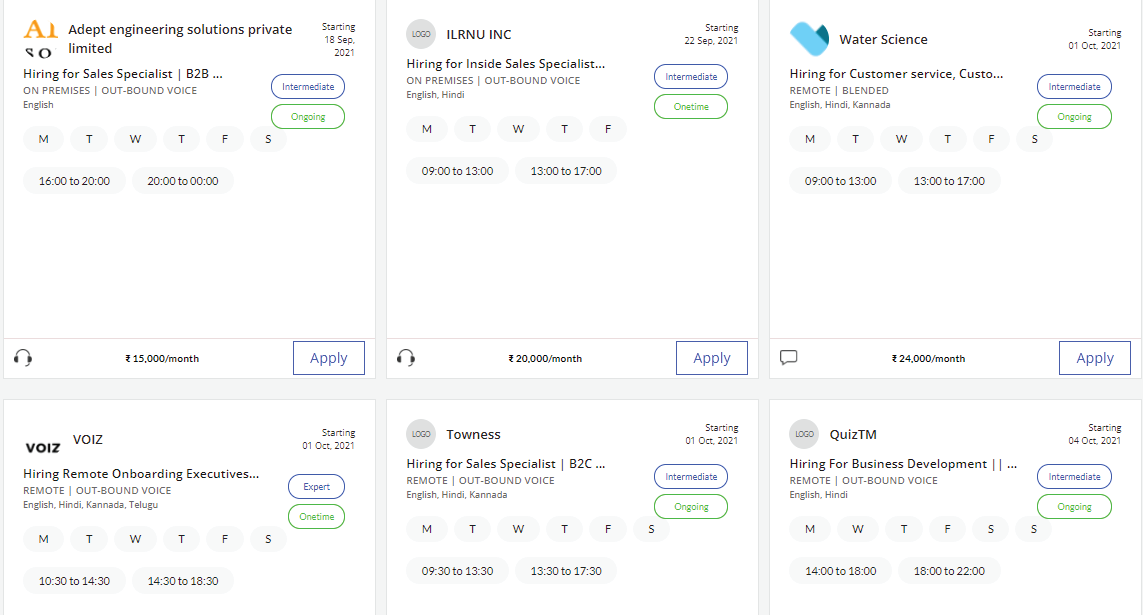Screen dimensions: 1143x615
Task: Open the Water Science company name
Action: (x=883, y=39)
